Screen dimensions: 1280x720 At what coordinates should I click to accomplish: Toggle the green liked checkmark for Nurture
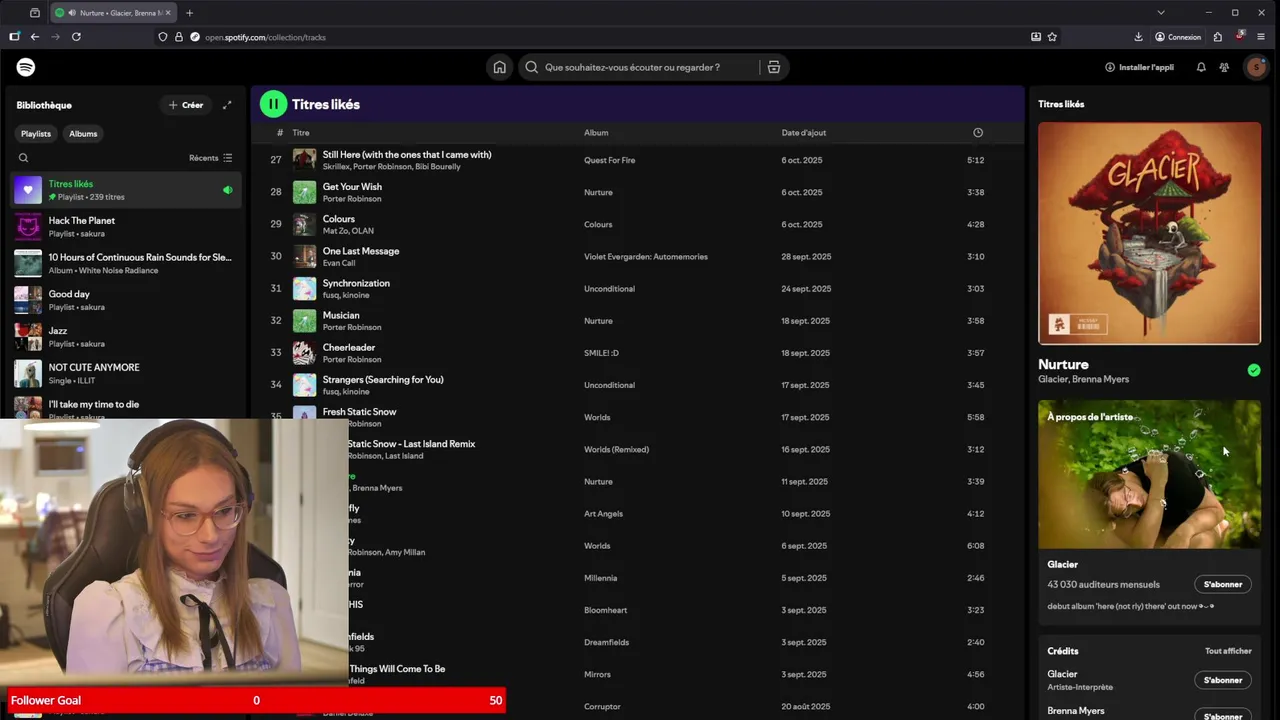click(1254, 370)
